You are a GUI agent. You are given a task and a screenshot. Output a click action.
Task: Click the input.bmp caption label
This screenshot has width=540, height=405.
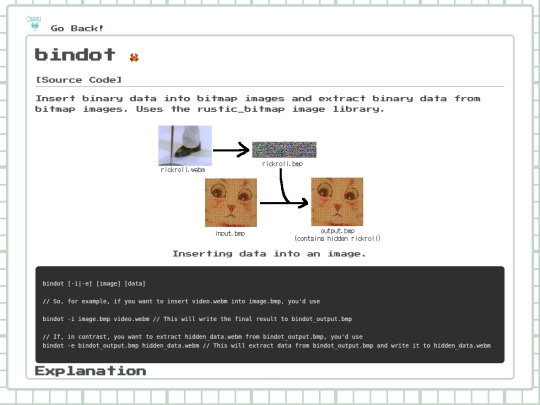point(230,233)
